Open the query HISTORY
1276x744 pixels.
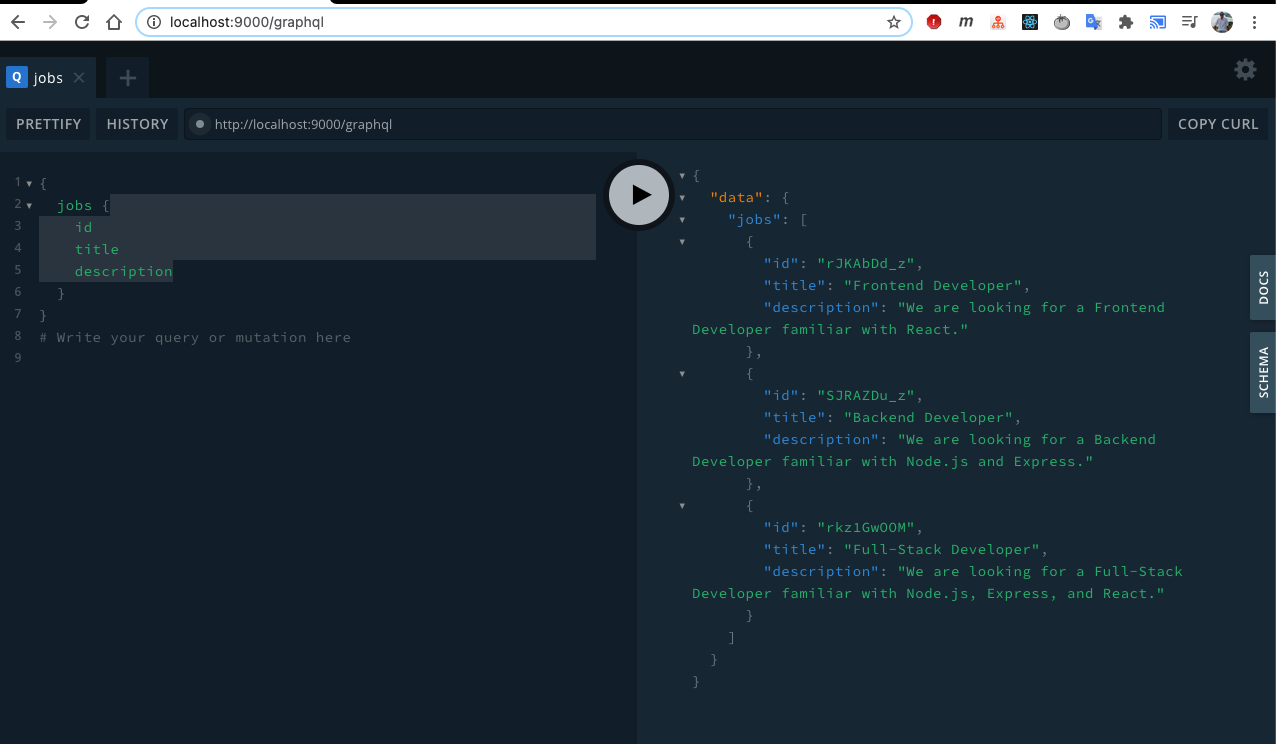(137, 123)
